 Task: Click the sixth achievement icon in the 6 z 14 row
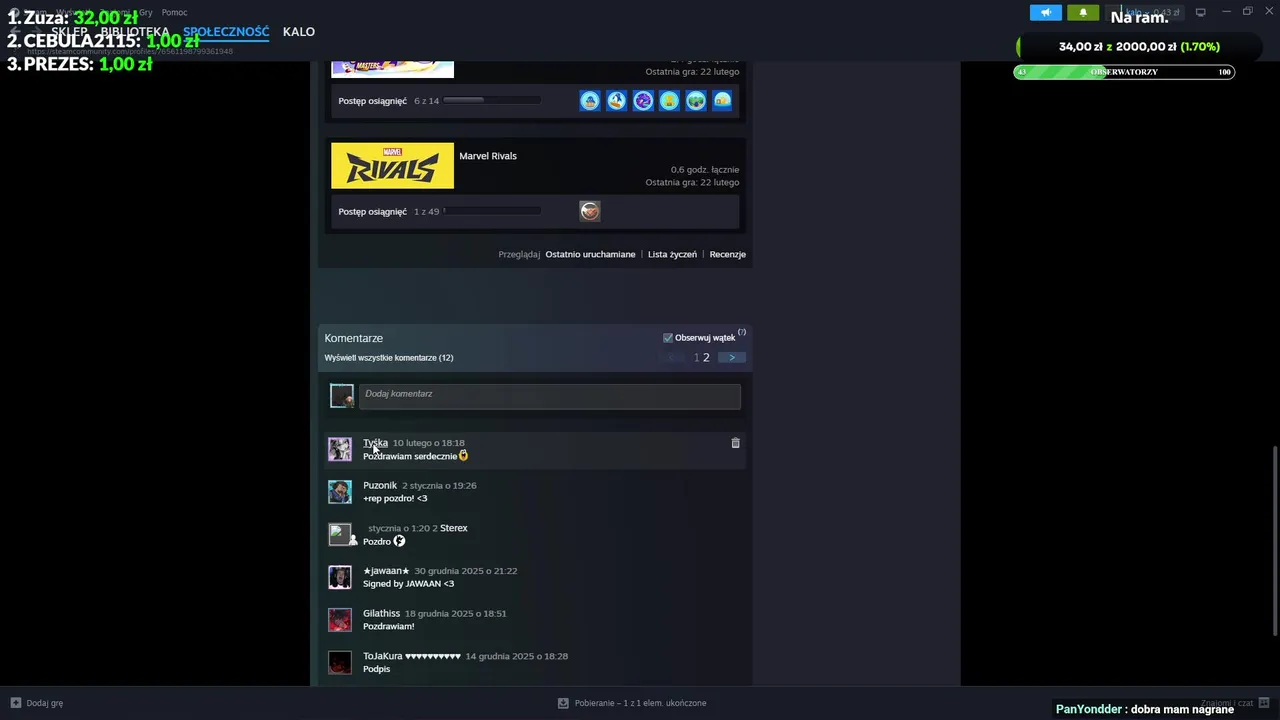point(722,100)
